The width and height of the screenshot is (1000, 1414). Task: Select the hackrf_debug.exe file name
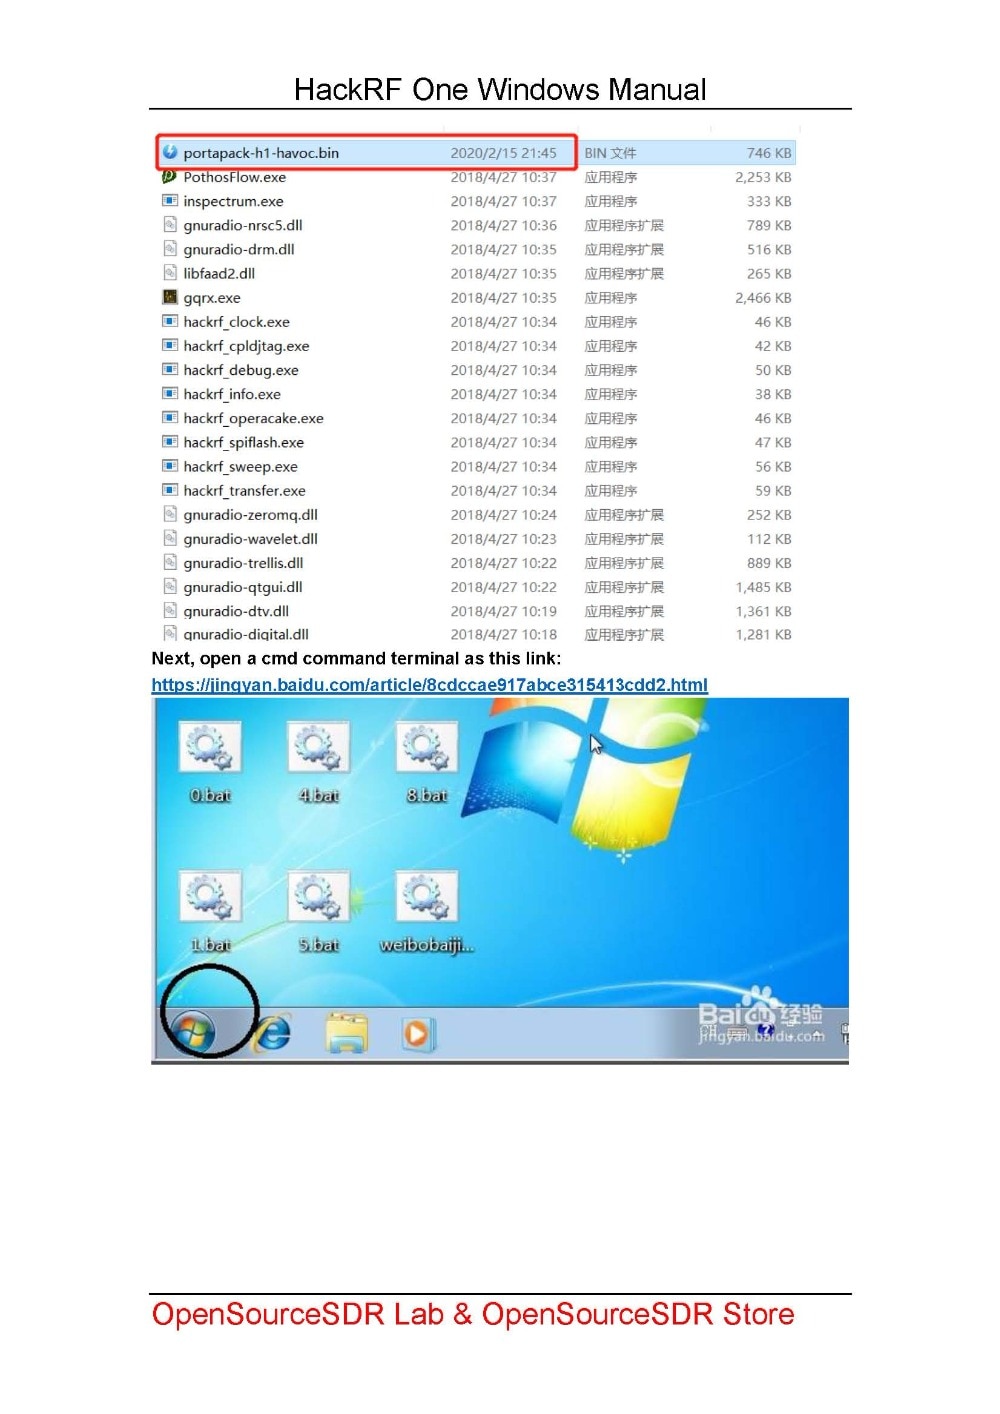(x=241, y=370)
